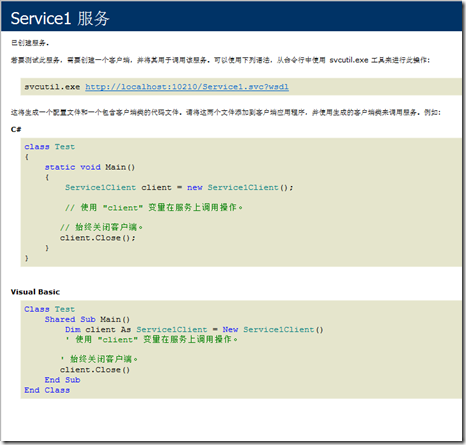Open the localhost Service1.svc?wsdl link
The image size is (466, 445).
pyautogui.click(x=187, y=87)
